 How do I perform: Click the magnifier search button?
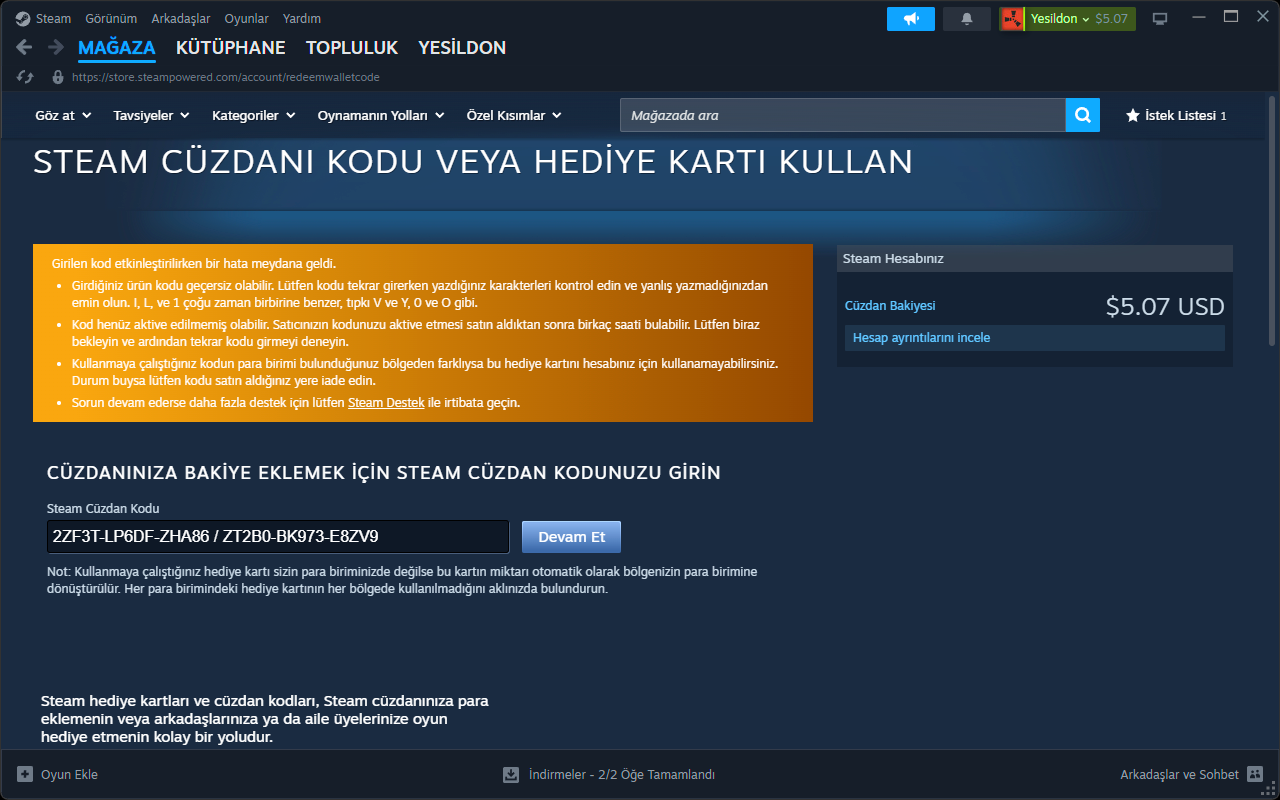[1083, 115]
